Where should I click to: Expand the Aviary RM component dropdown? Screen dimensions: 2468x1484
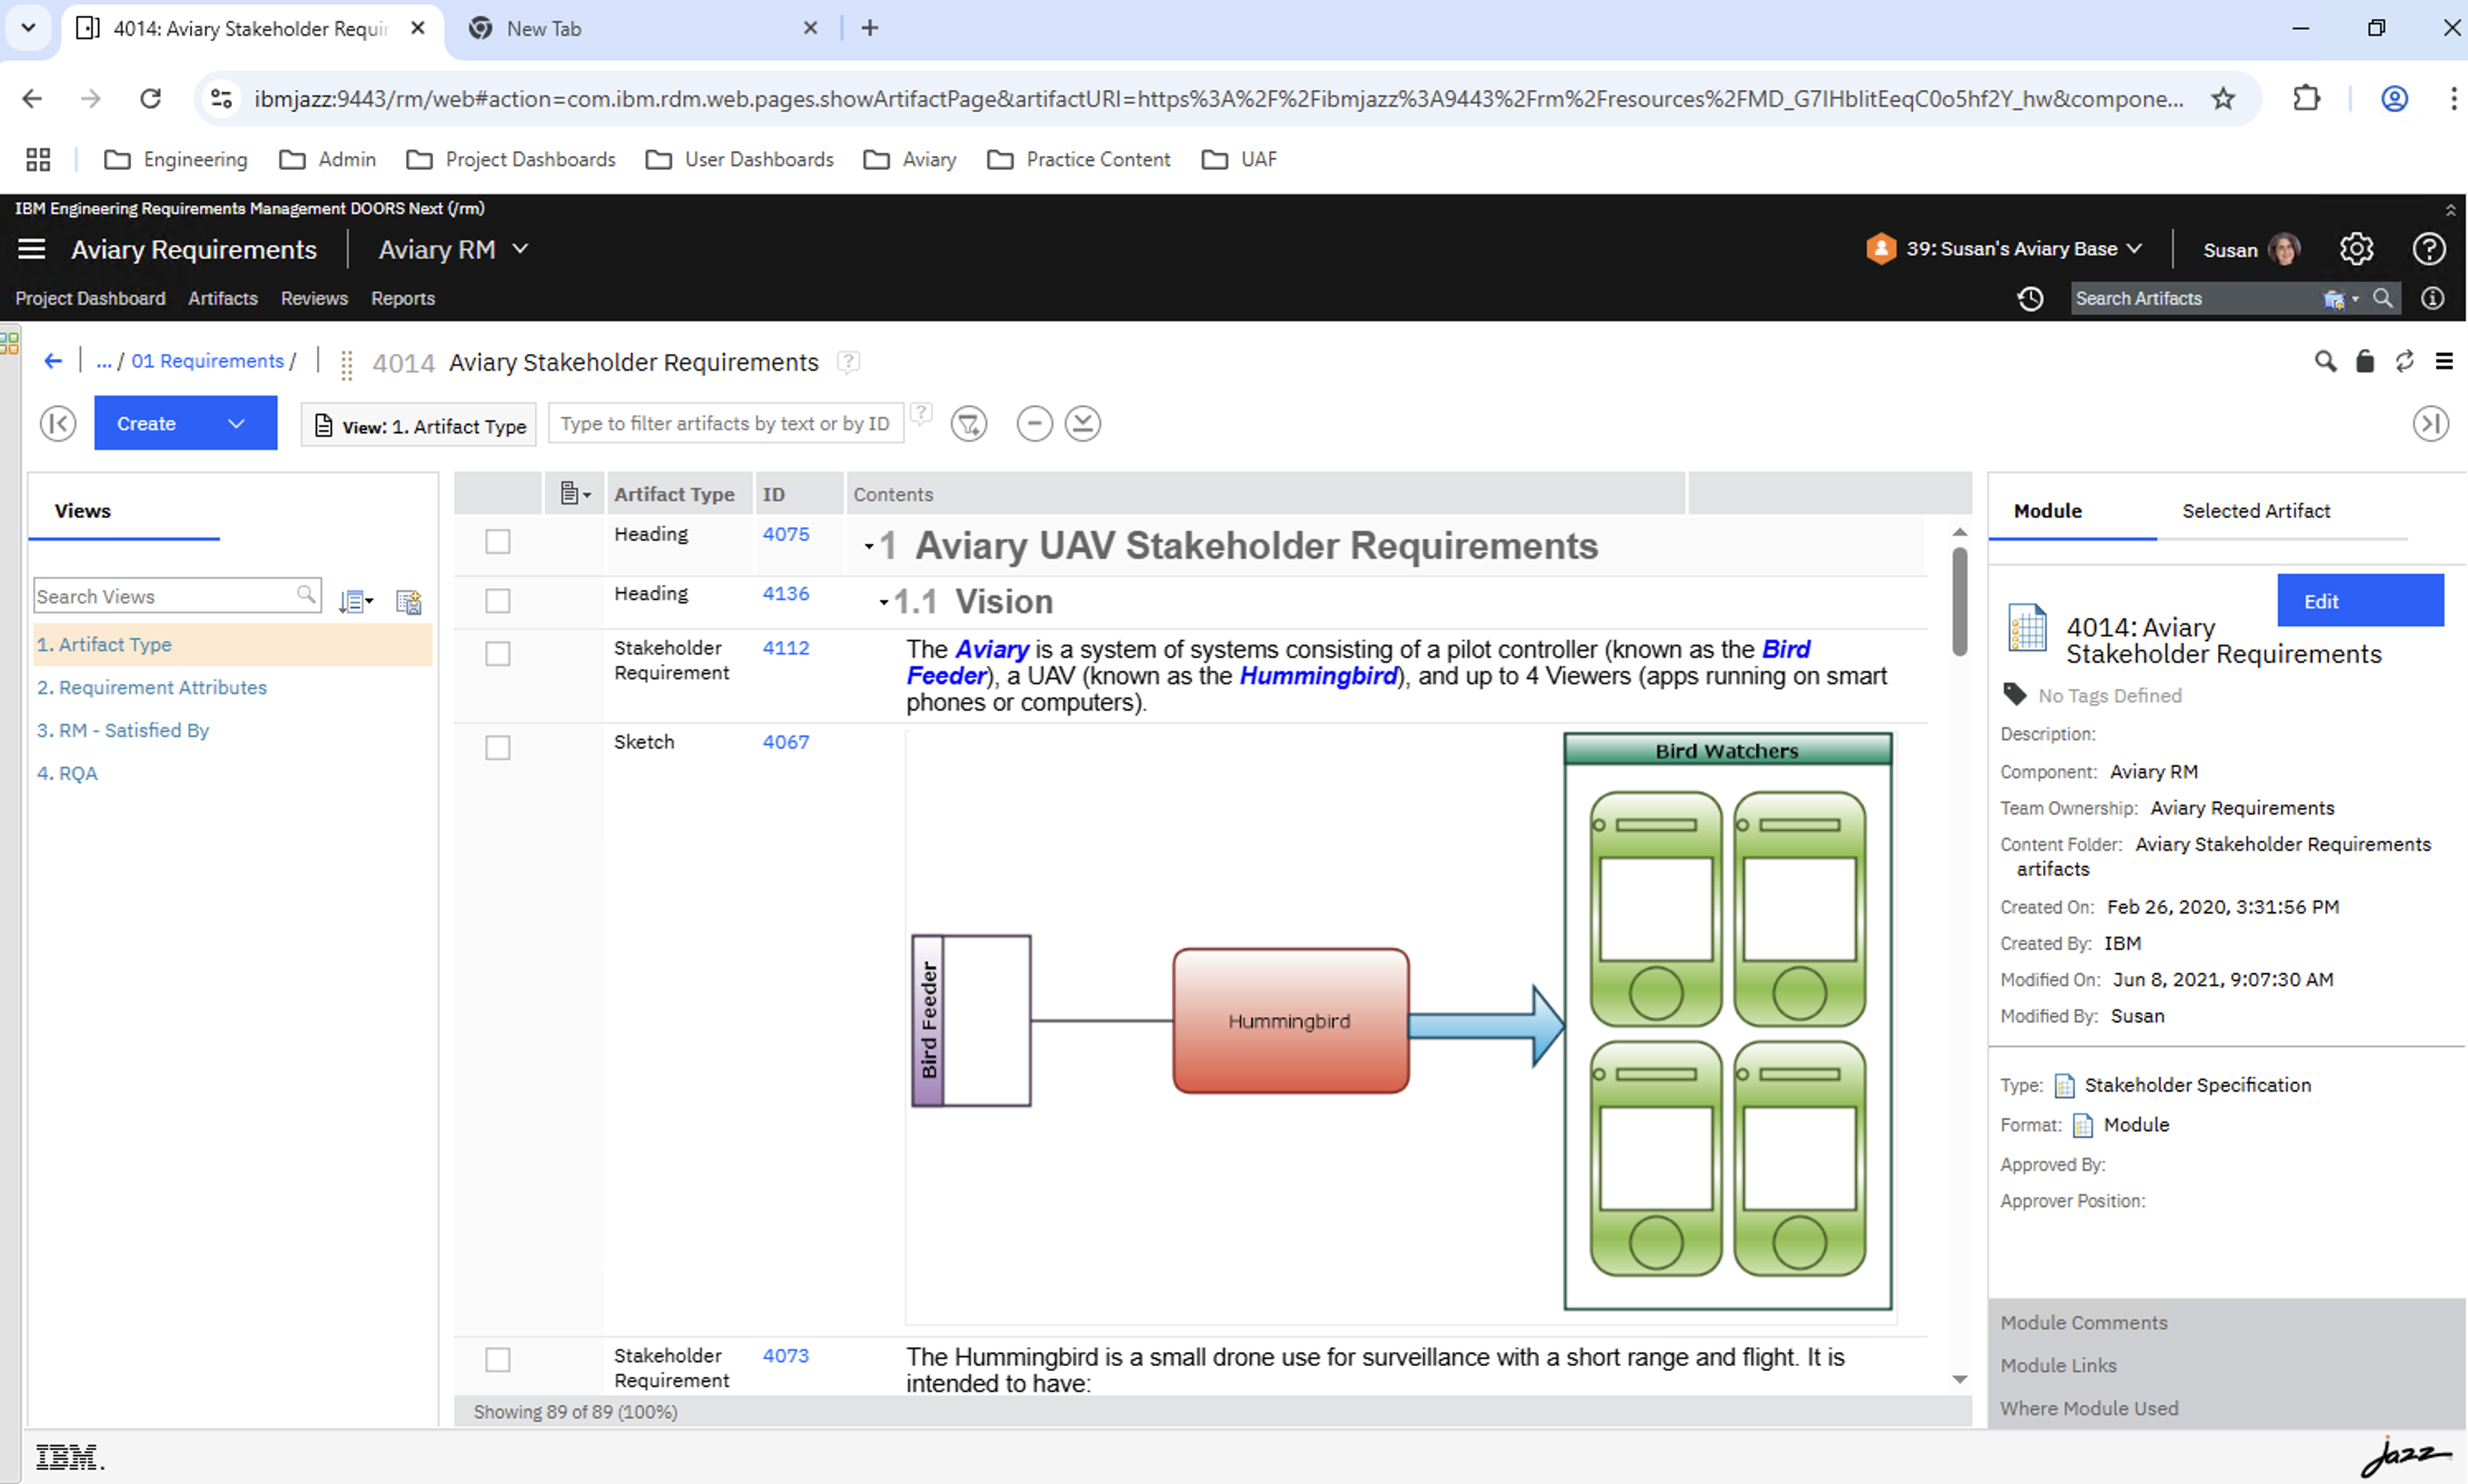[520, 249]
